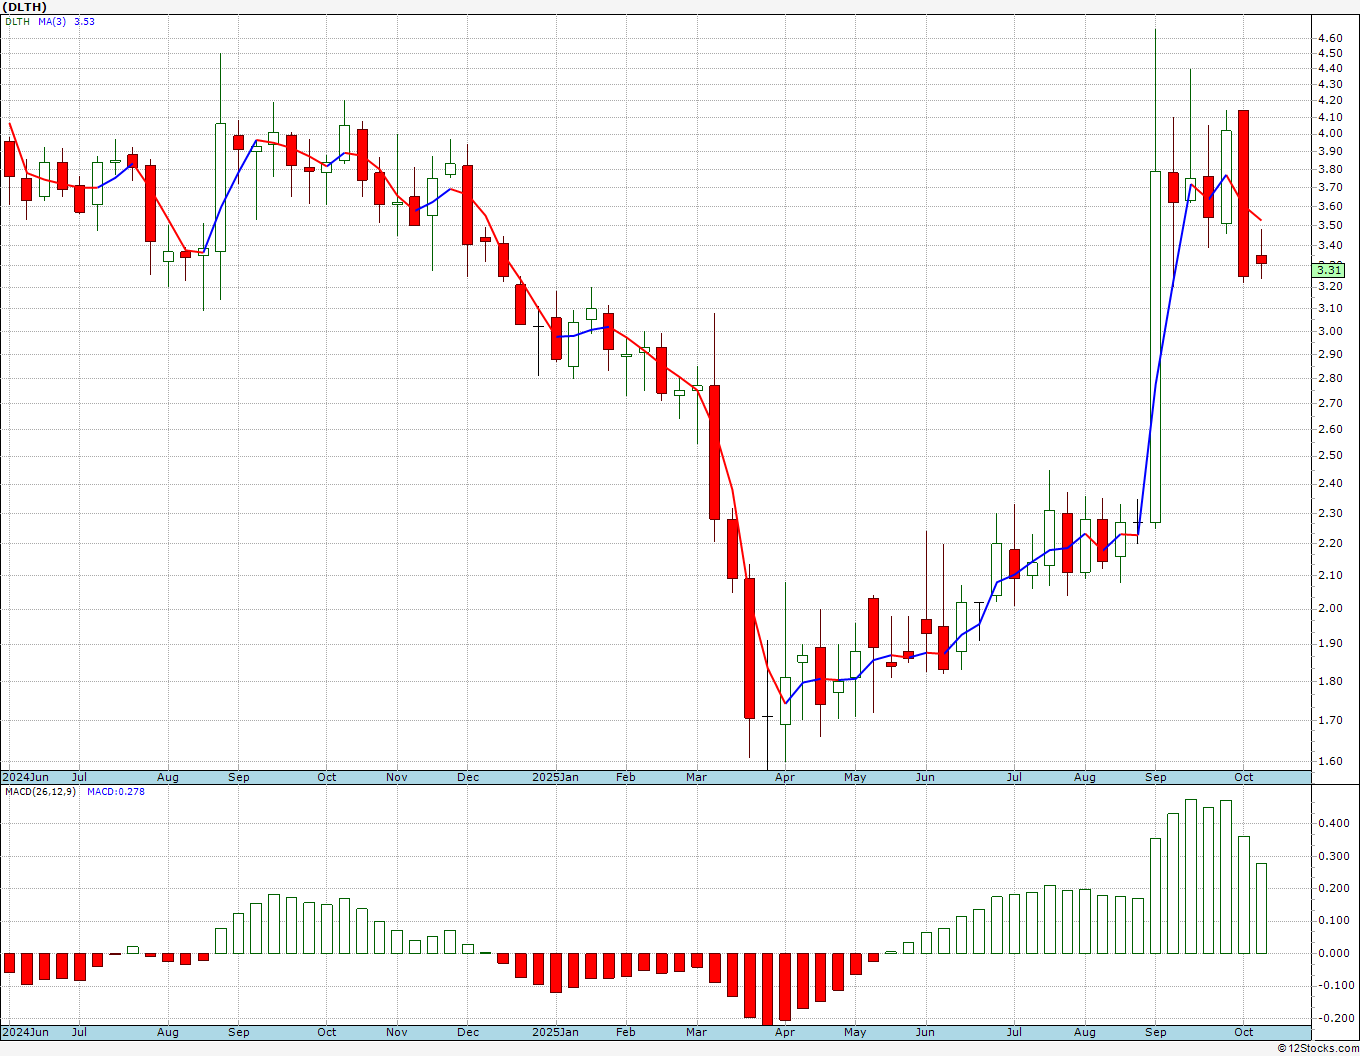Select the 0.100 MACD axis label
This screenshot has width=1360, height=1056.
tap(1333, 921)
